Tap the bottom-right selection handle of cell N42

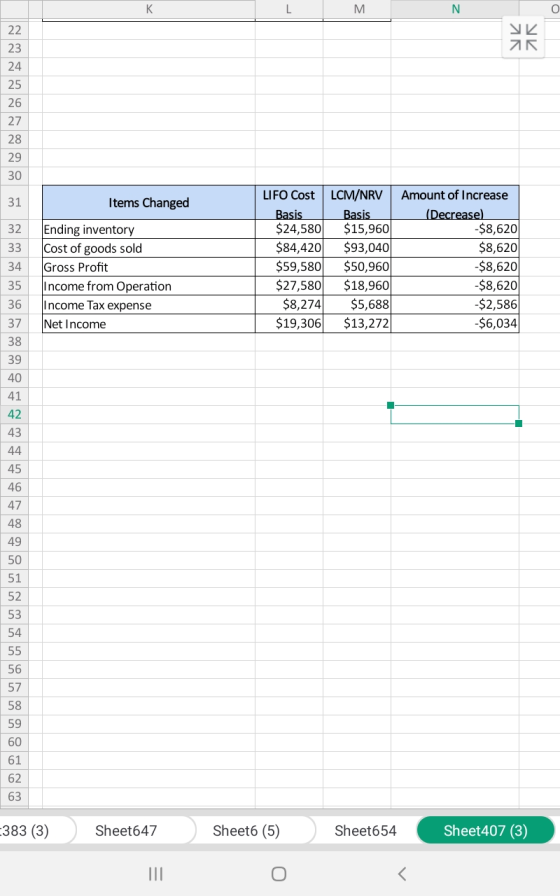pyautogui.click(x=518, y=423)
